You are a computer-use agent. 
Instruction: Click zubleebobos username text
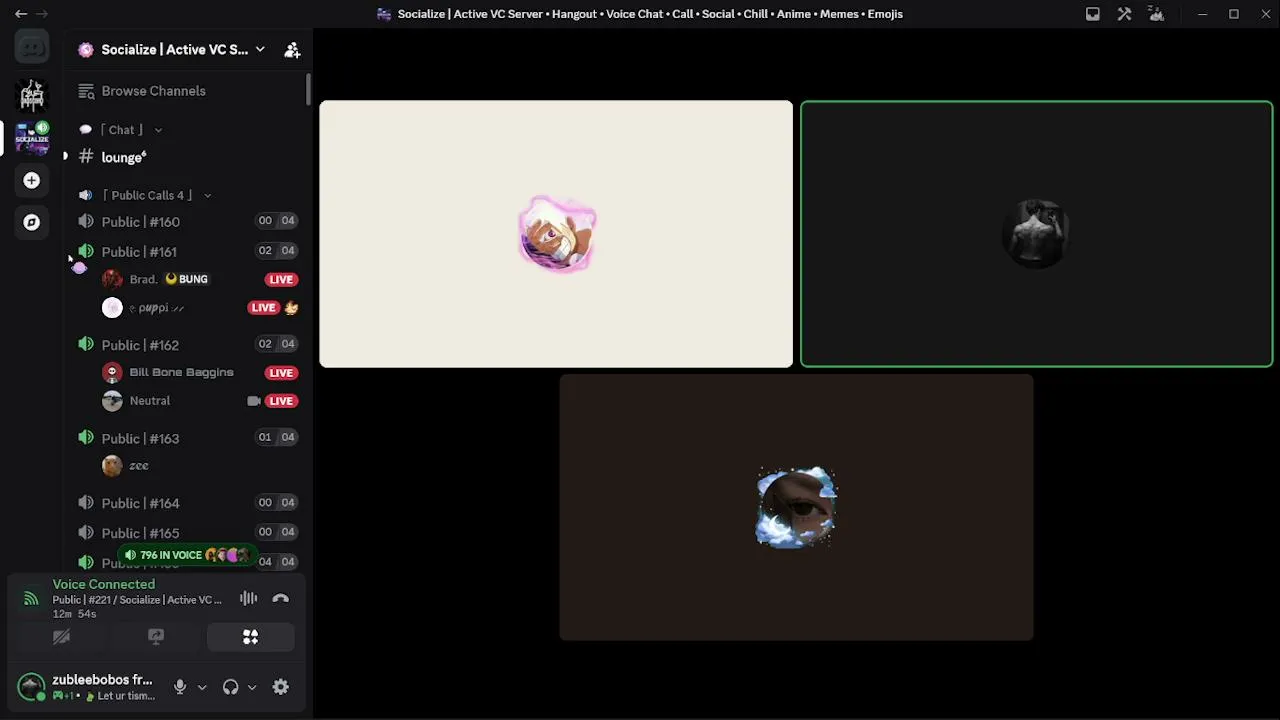(x=102, y=680)
